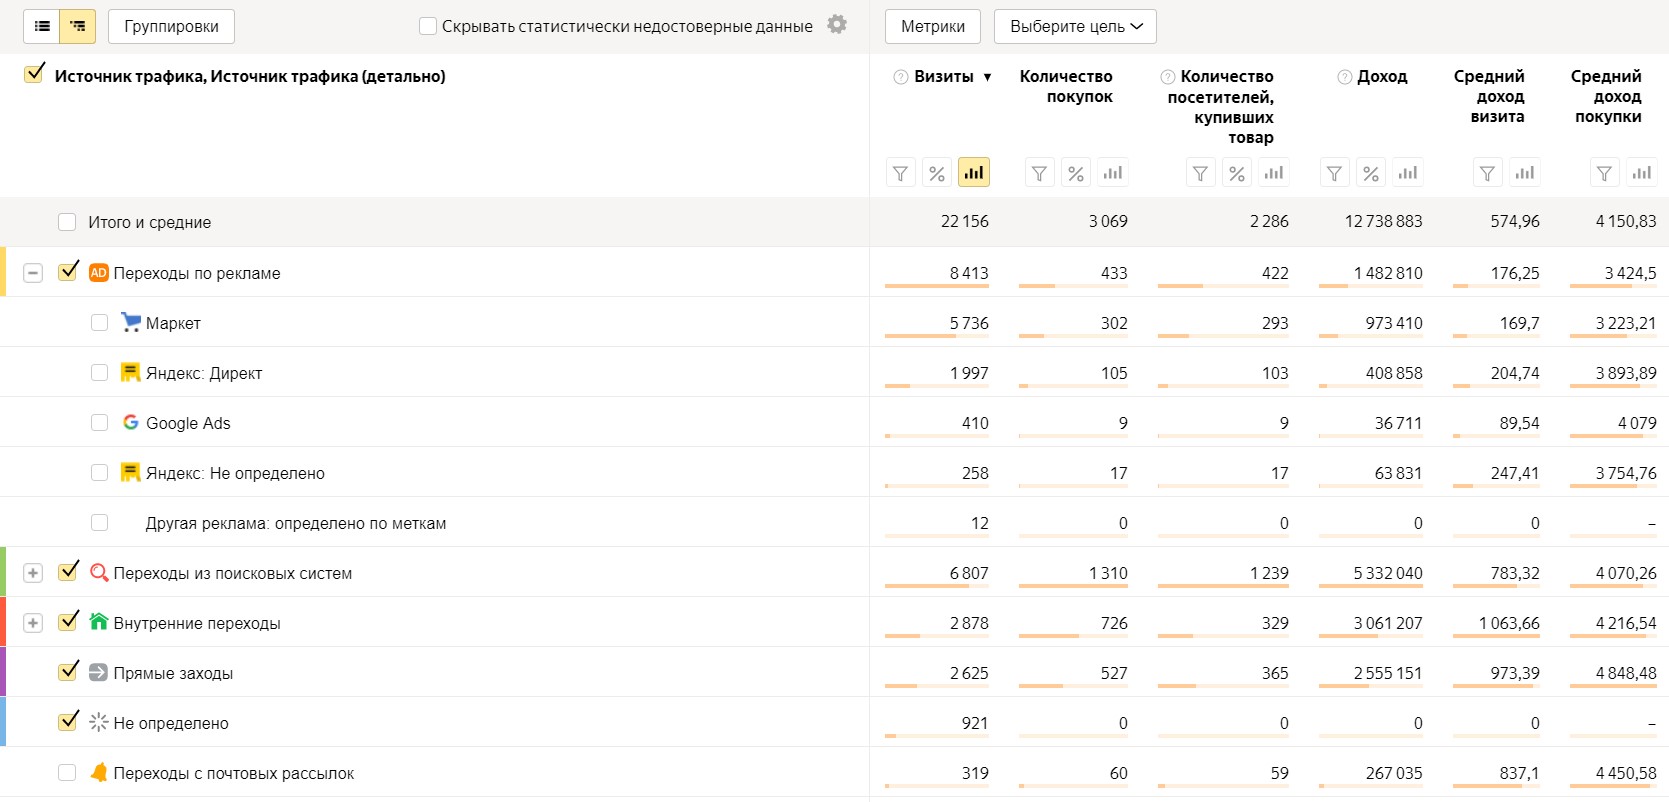Sort by Доход column header
This screenshot has height=802, width=1669.
click(x=1382, y=77)
